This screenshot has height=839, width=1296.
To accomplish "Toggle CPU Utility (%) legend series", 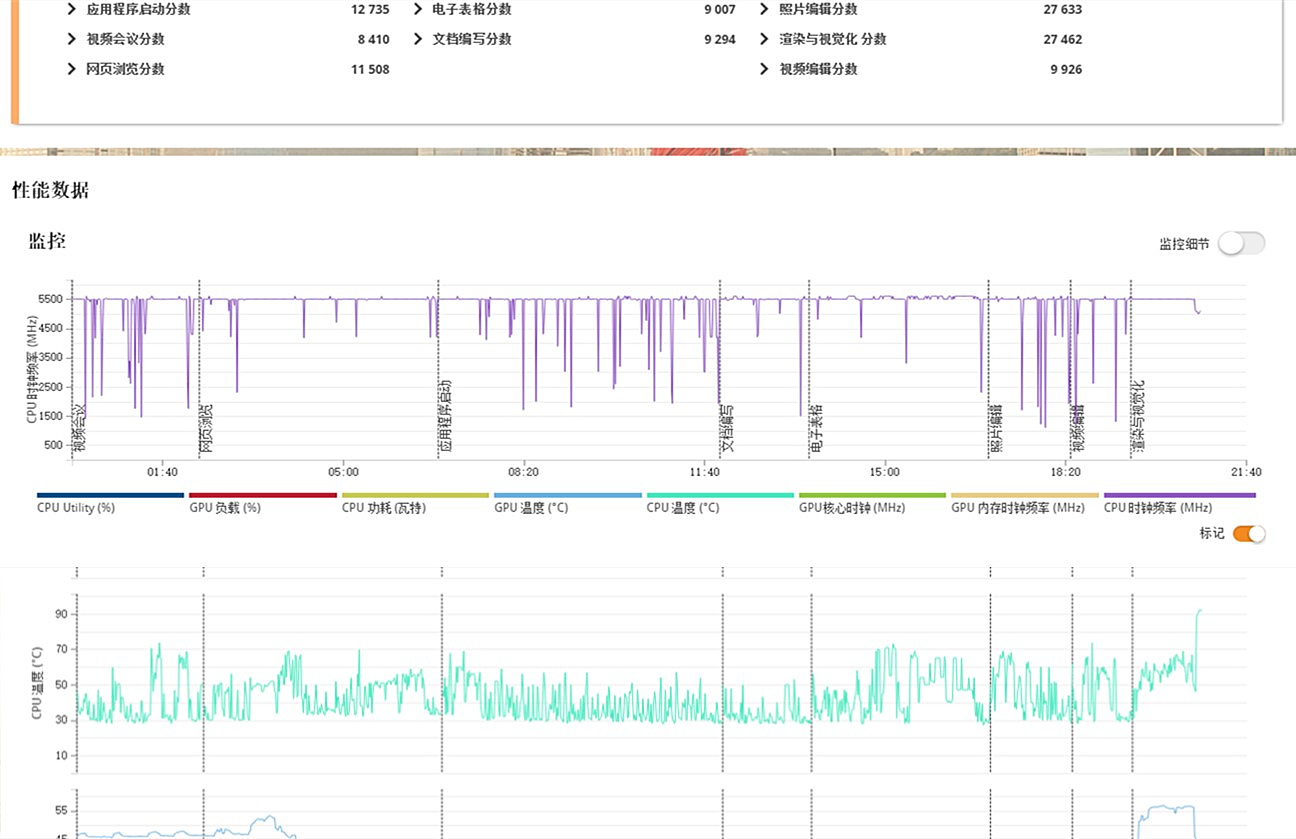I will click(76, 507).
